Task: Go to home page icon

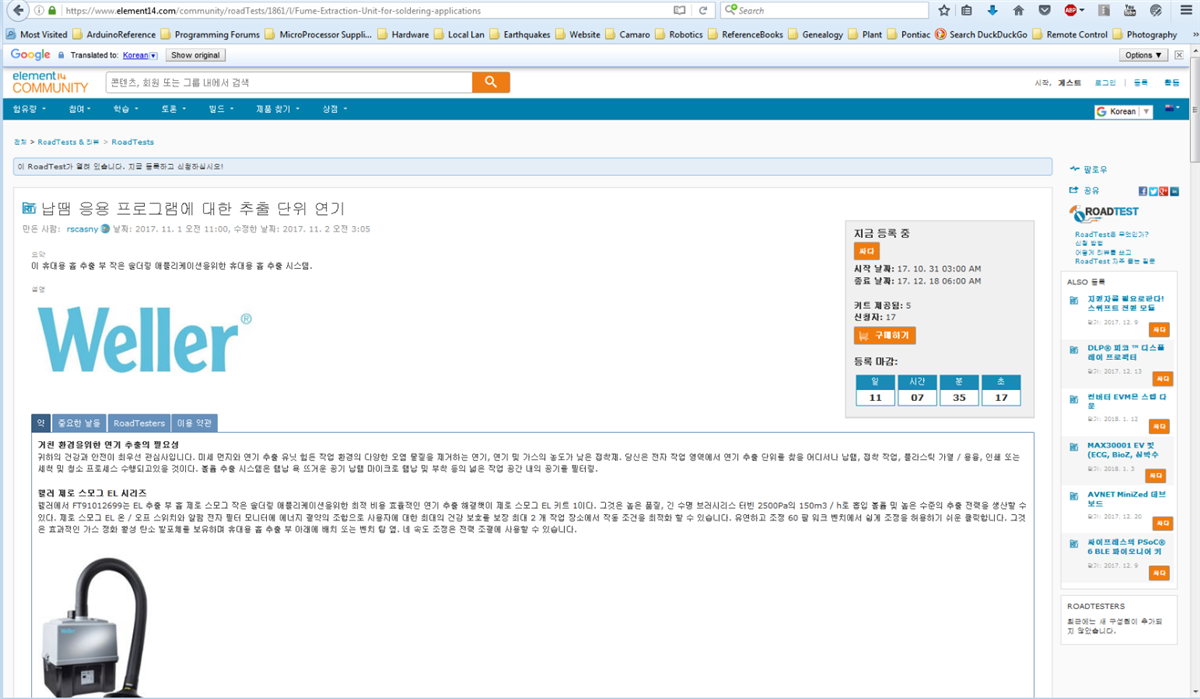Action: point(1019,10)
